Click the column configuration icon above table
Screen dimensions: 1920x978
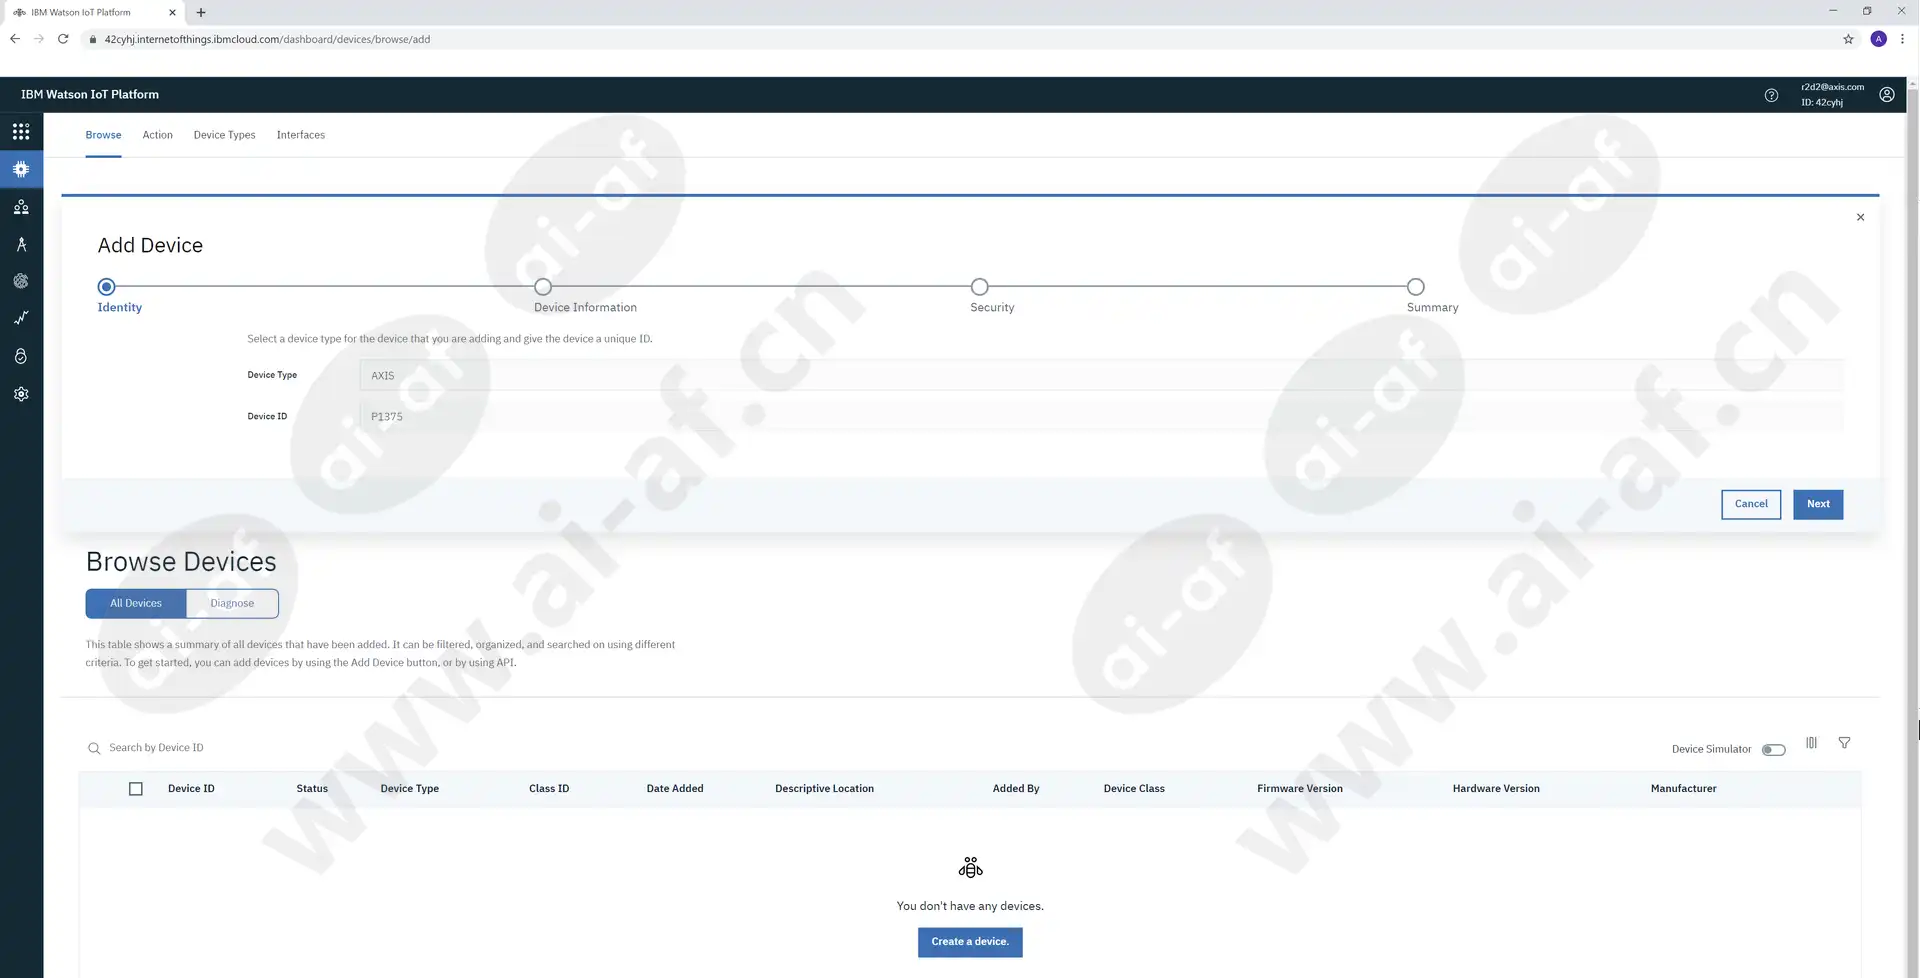(1811, 743)
